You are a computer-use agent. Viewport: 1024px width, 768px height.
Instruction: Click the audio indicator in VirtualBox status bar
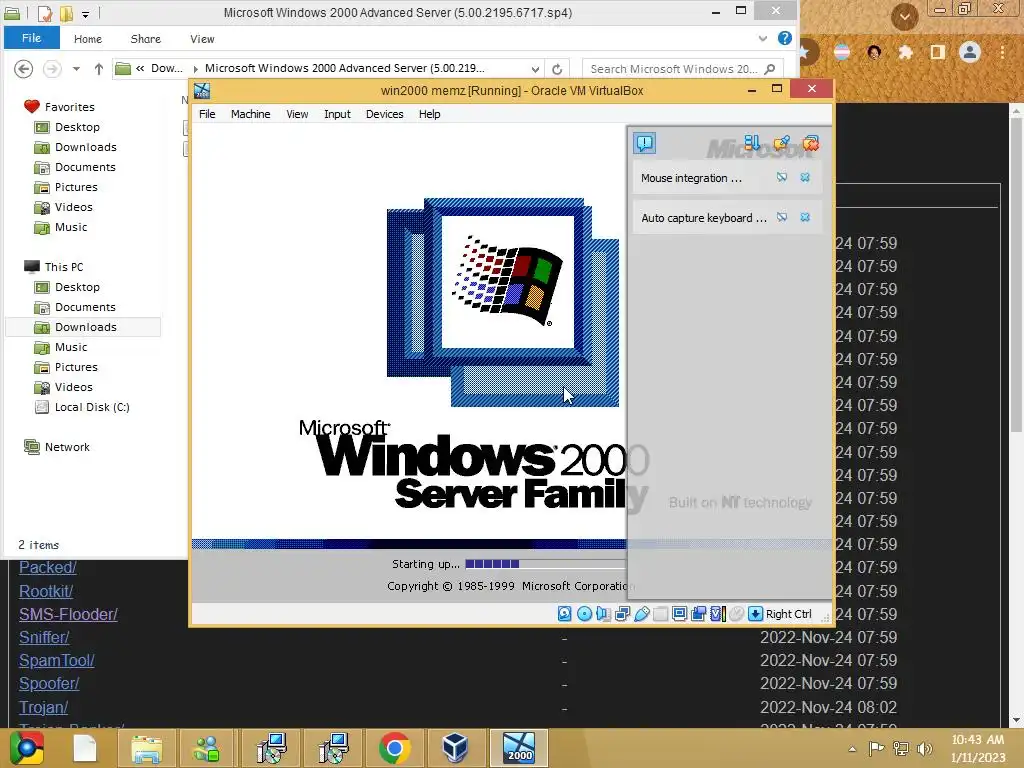point(603,613)
